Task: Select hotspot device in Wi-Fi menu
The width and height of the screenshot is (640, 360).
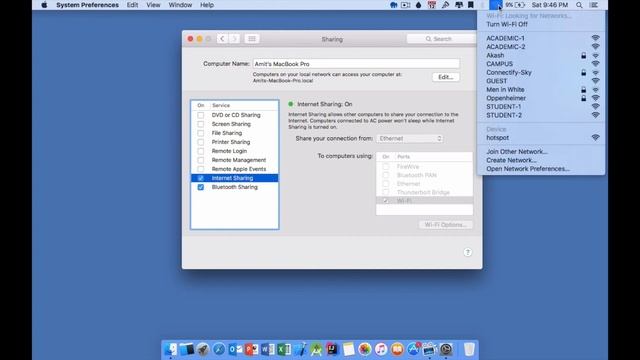Action: click(x=541, y=138)
